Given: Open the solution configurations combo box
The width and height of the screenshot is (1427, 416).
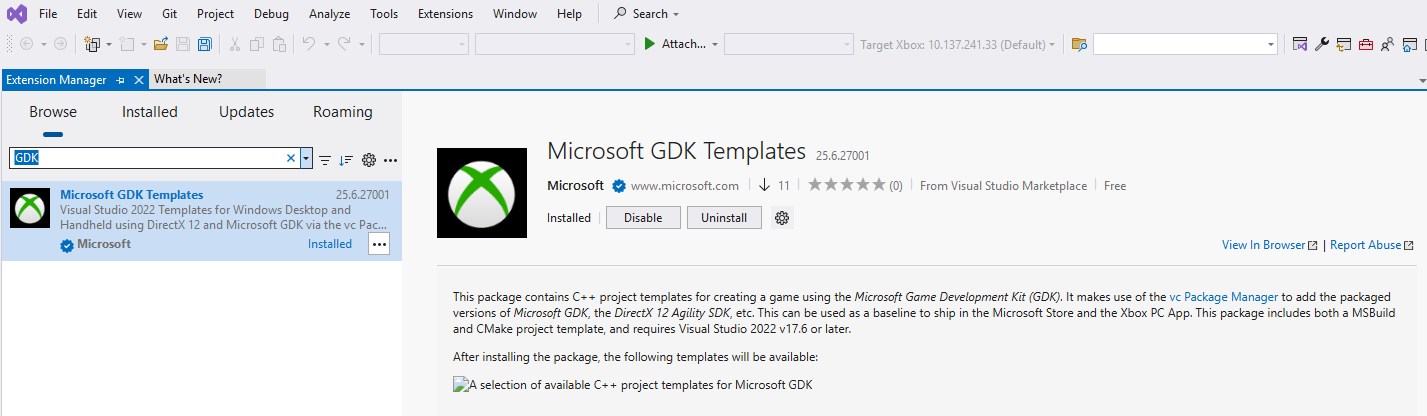Looking at the screenshot, I should pos(424,44).
